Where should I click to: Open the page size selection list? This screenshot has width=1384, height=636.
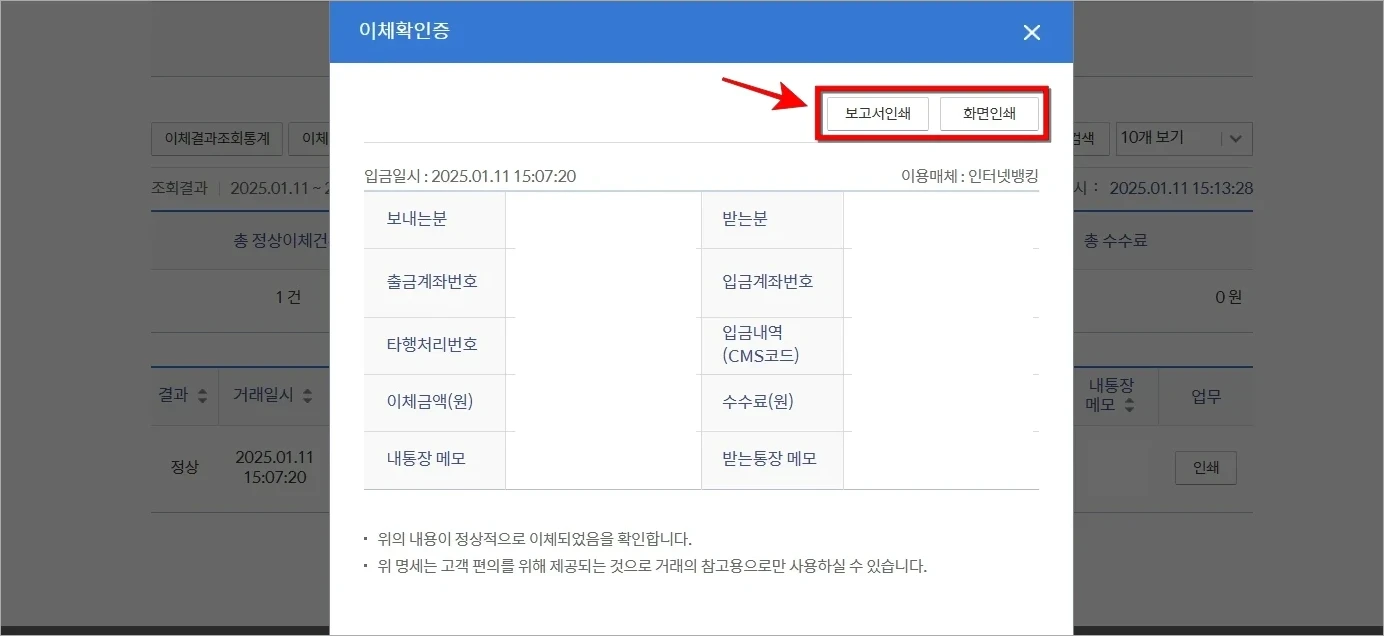pyautogui.click(x=1184, y=138)
